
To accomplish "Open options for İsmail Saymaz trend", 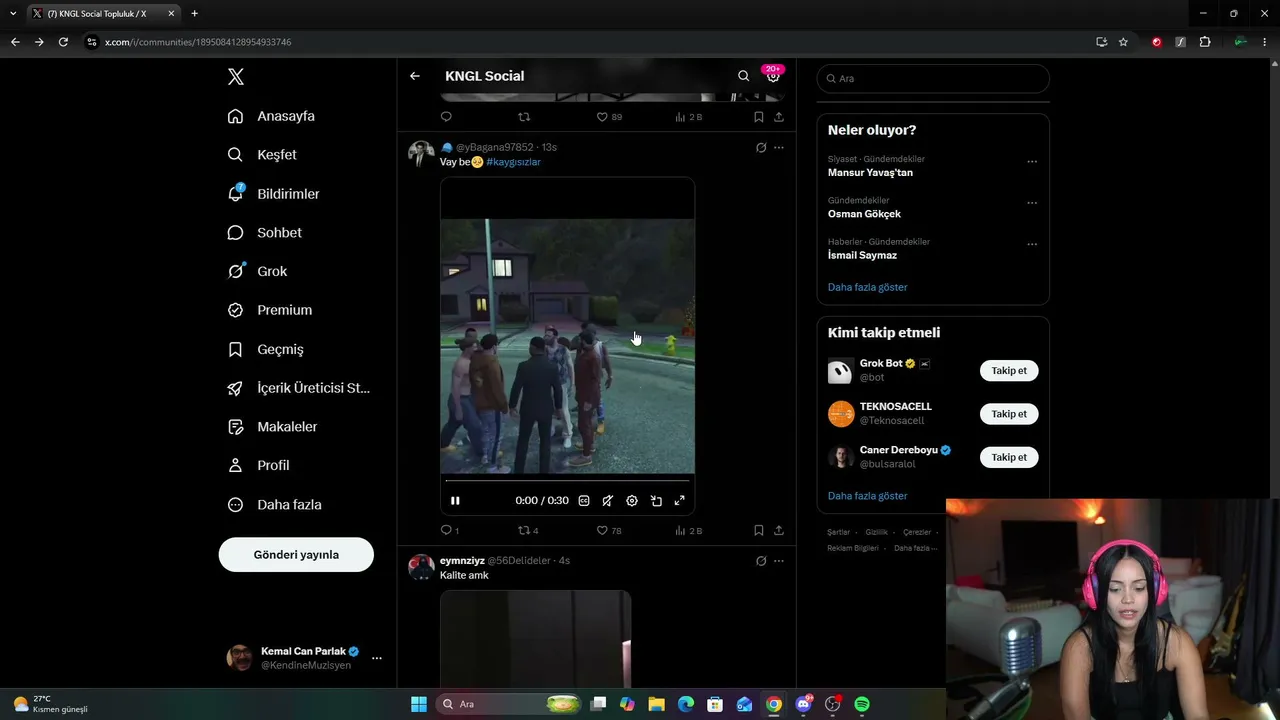I will click(1032, 243).
